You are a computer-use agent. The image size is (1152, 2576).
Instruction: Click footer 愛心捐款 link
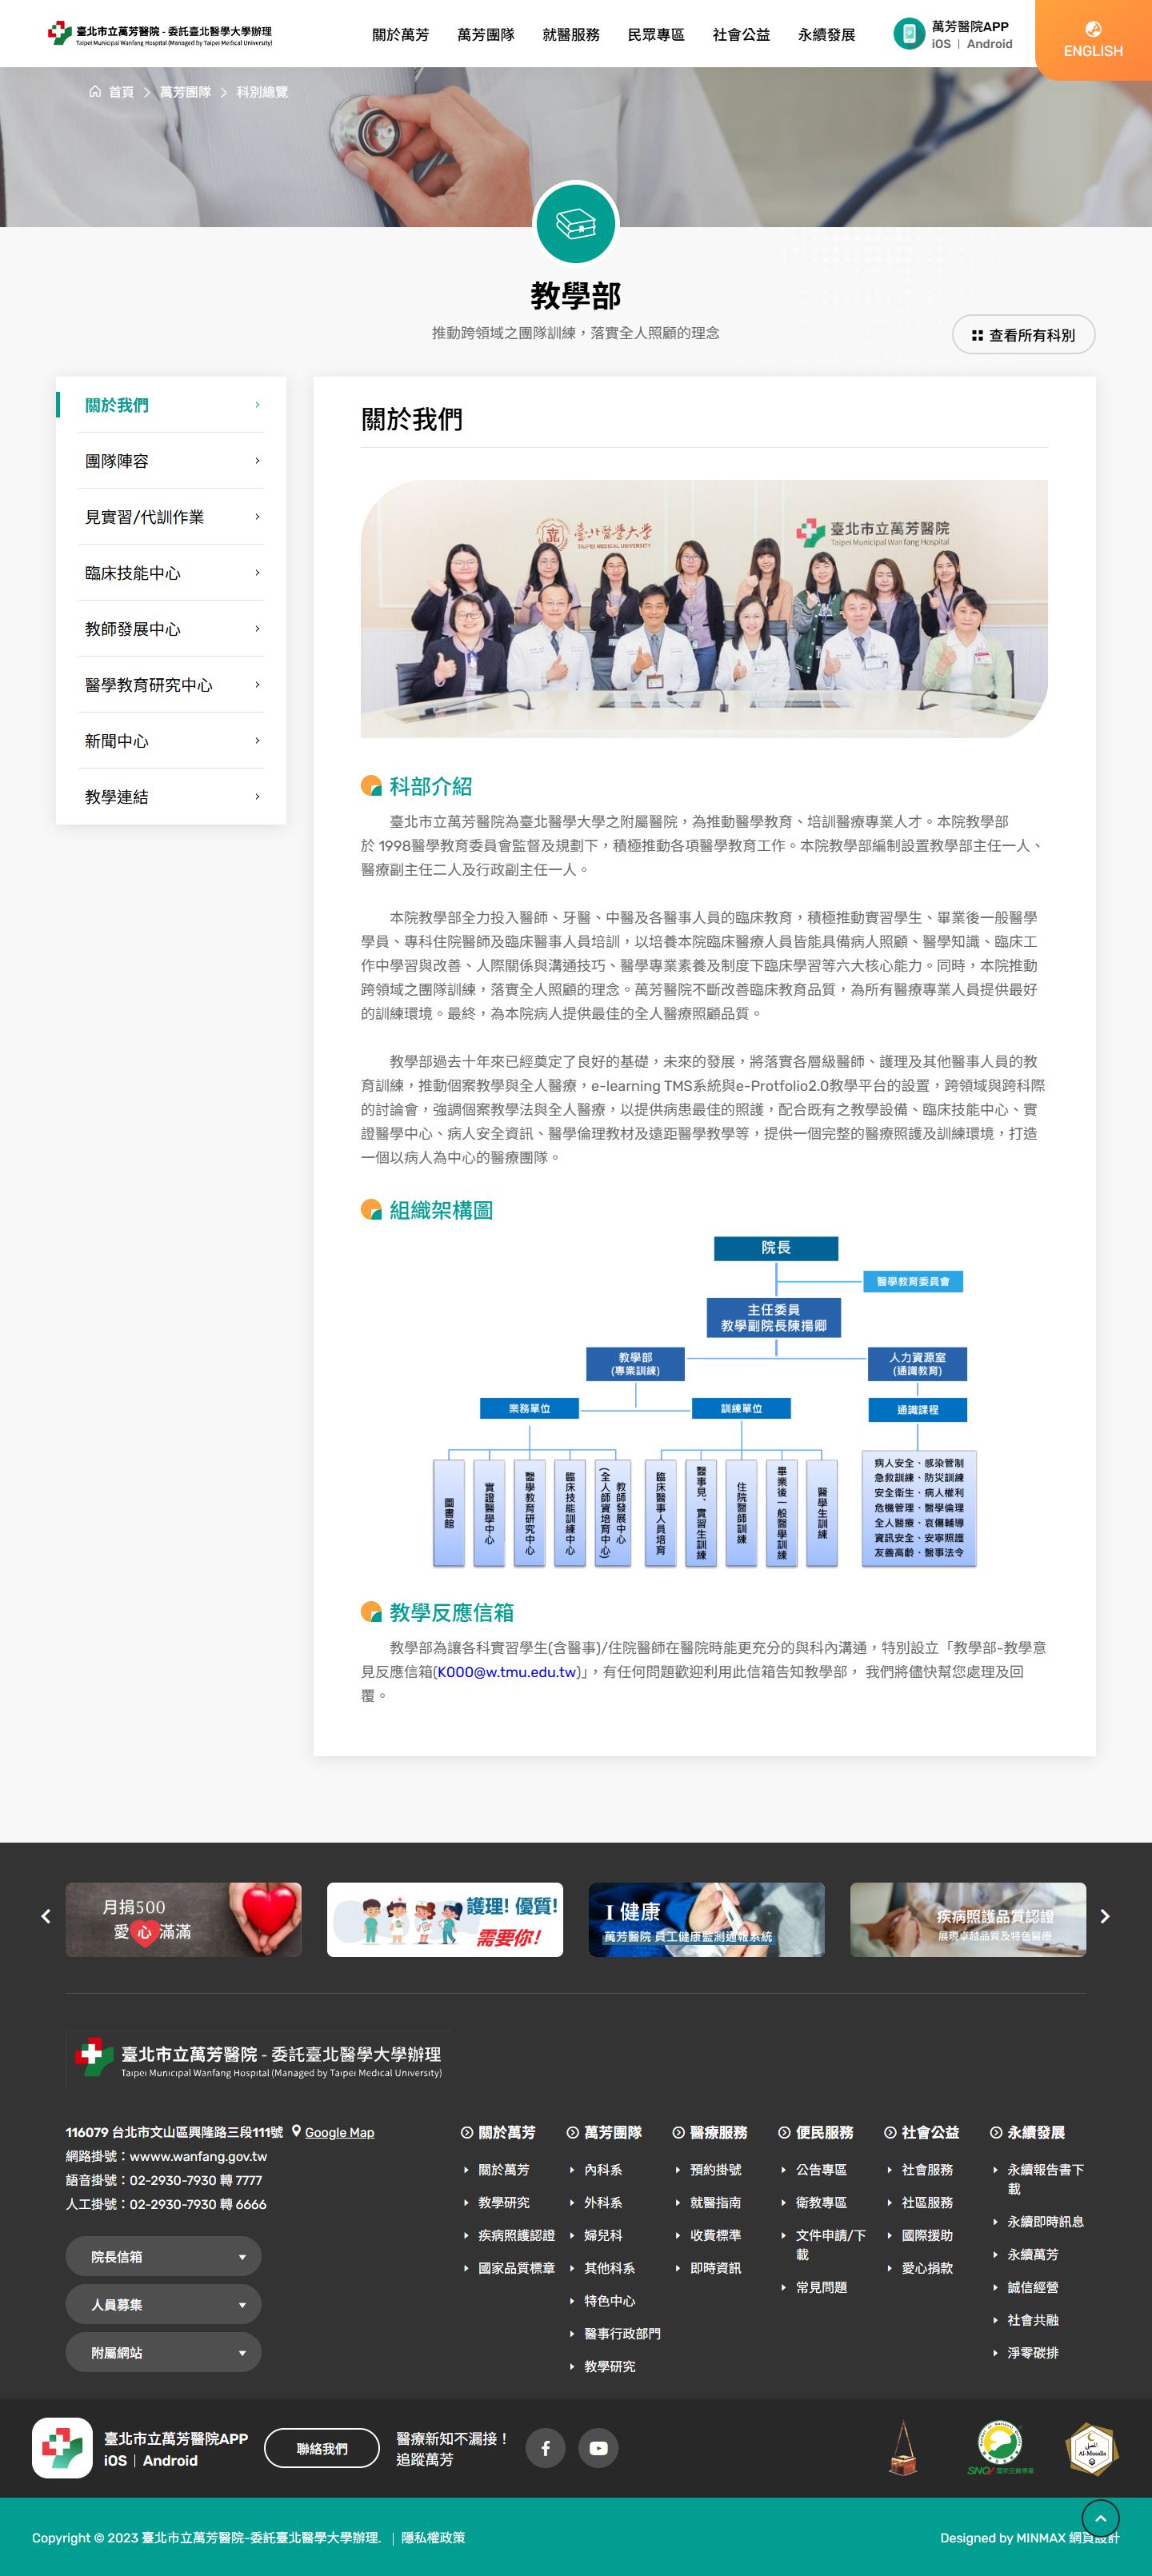927,2267
